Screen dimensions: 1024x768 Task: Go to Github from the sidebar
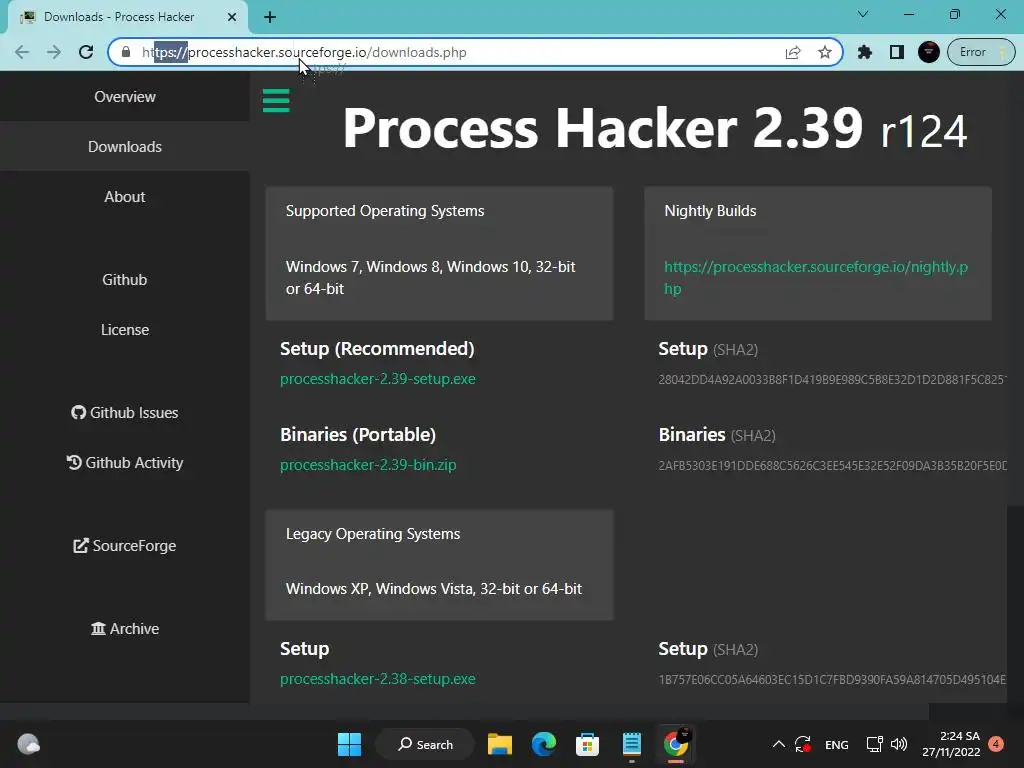click(x=125, y=280)
